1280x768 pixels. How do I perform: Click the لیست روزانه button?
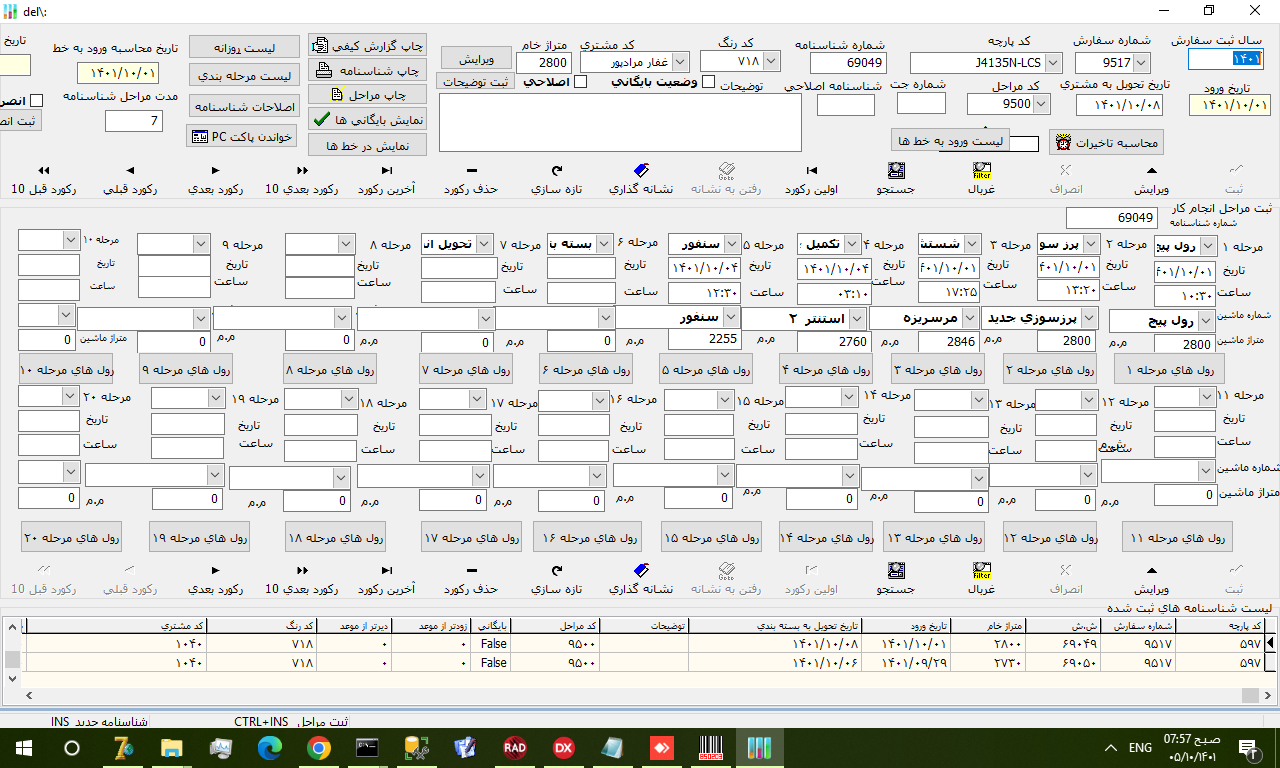coord(244,47)
